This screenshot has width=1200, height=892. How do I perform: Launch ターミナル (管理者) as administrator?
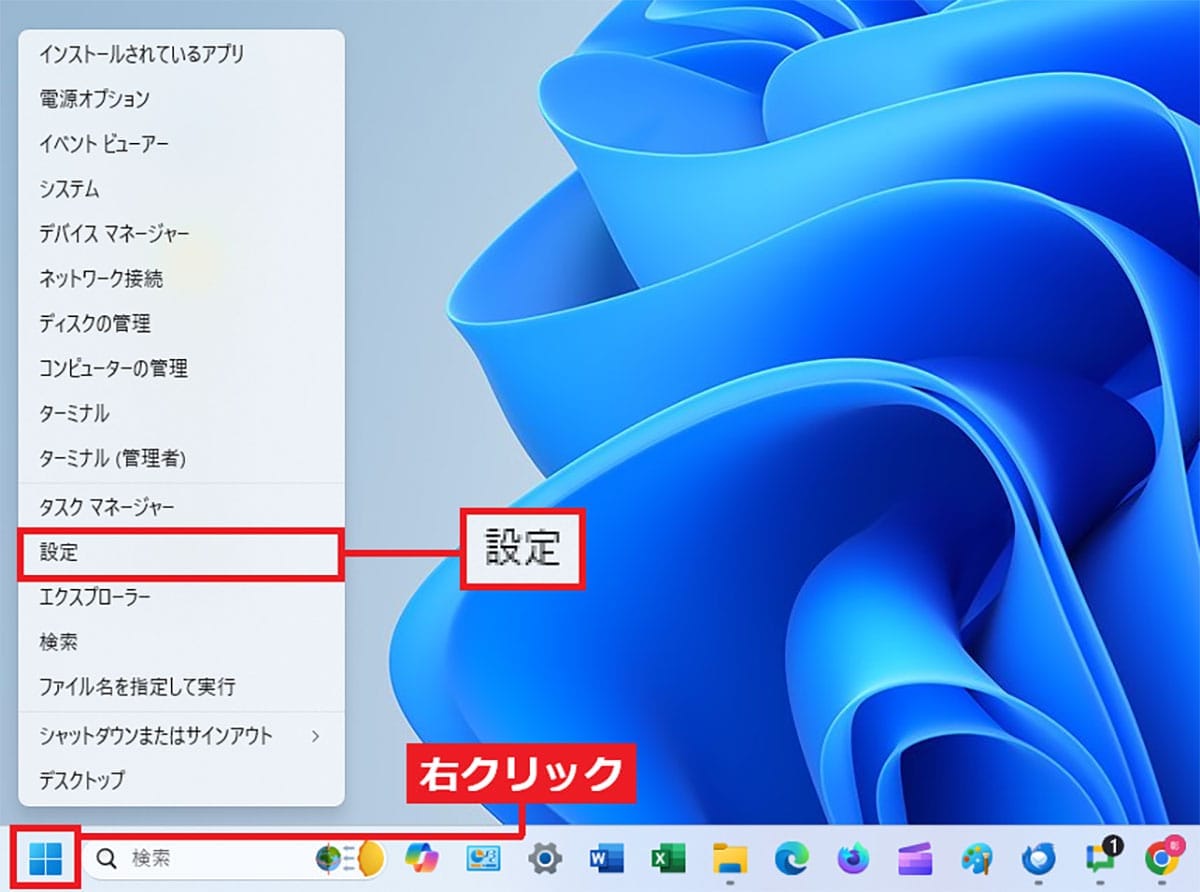coord(181,458)
